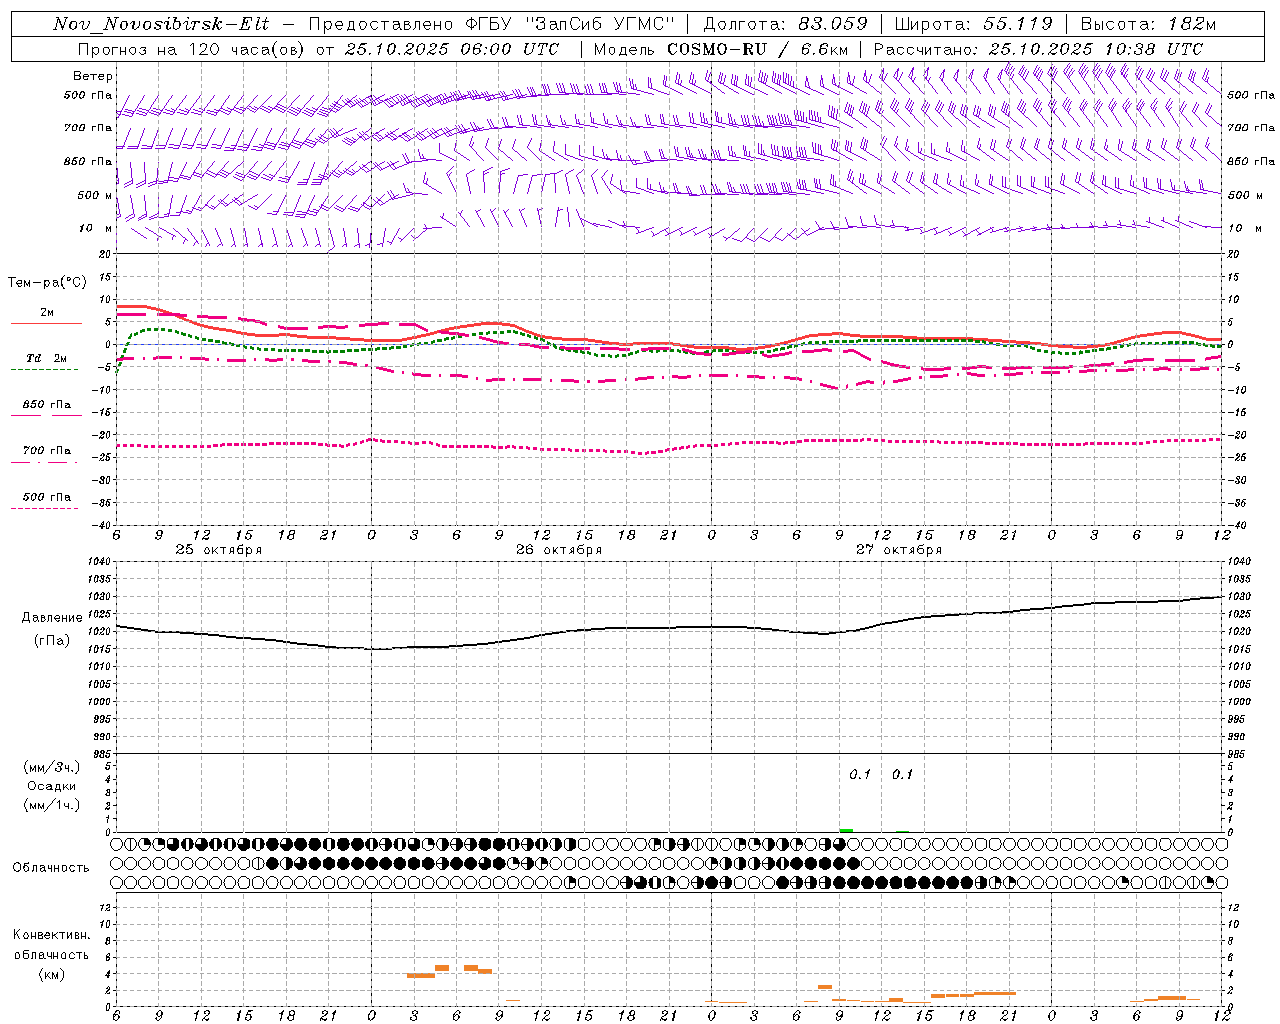The height and width of the screenshot is (1024, 1280).
Task: Click the Широта: 55.119 latitude value
Action: [x=974, y=24]
